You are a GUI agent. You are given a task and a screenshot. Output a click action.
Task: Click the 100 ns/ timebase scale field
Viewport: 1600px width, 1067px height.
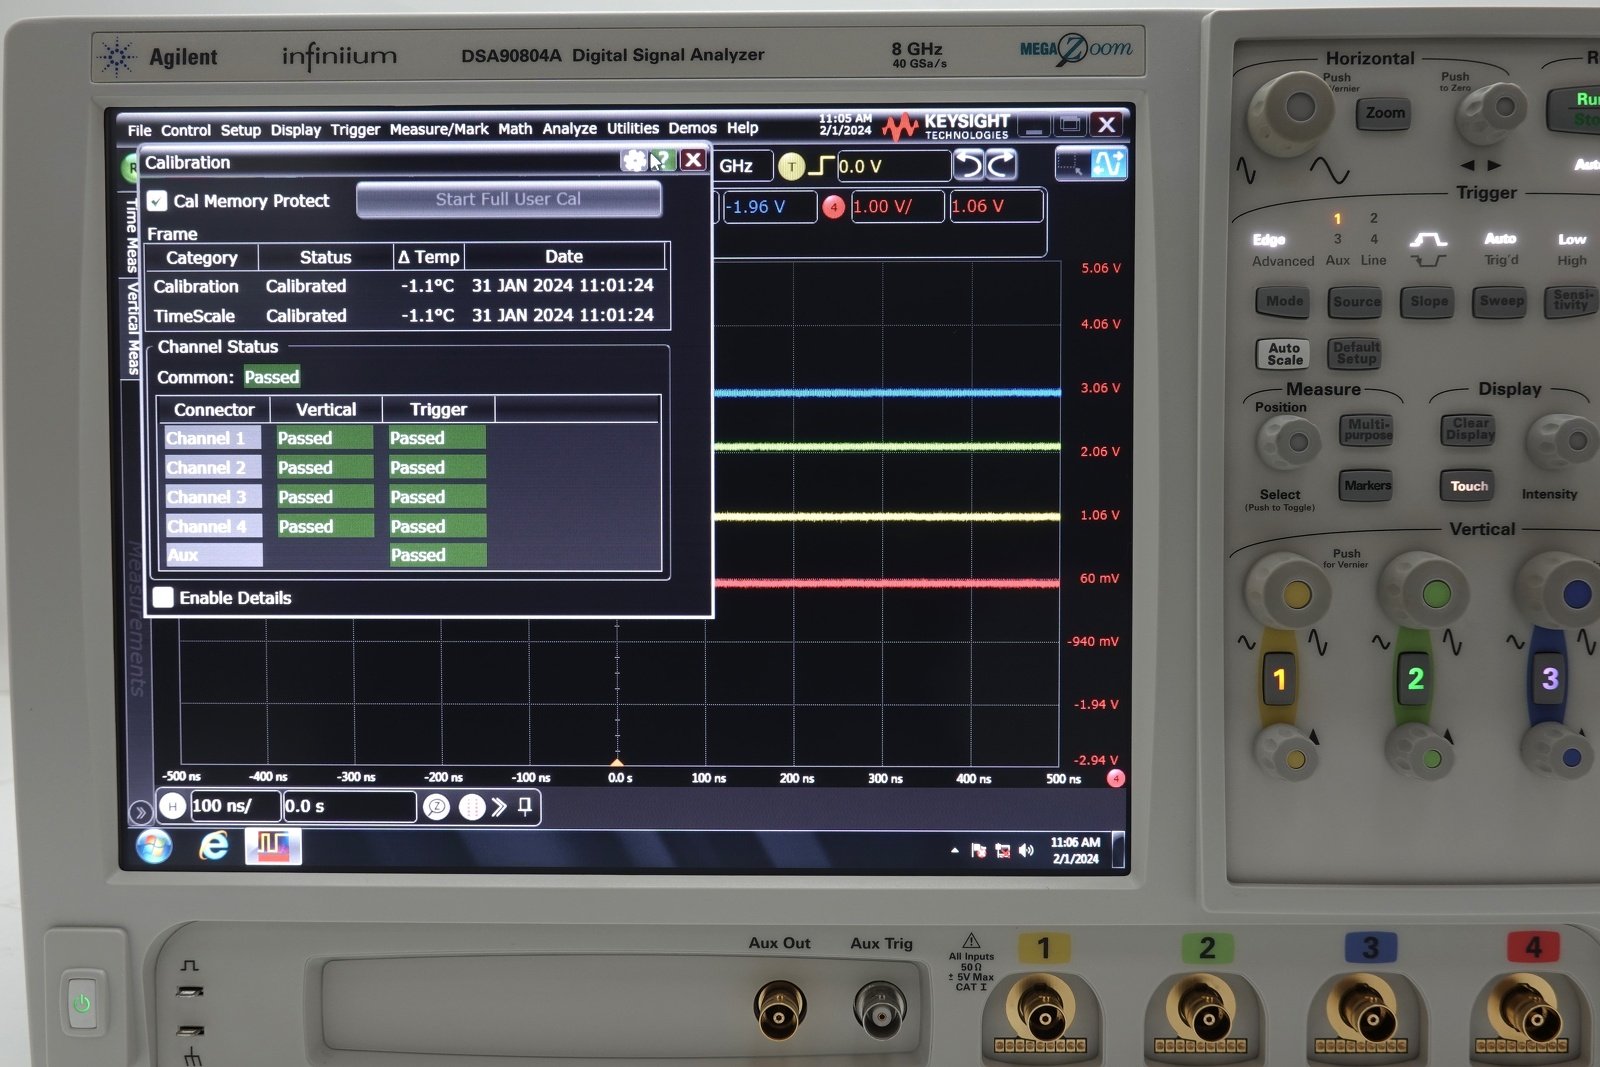(x=234, y=806)
